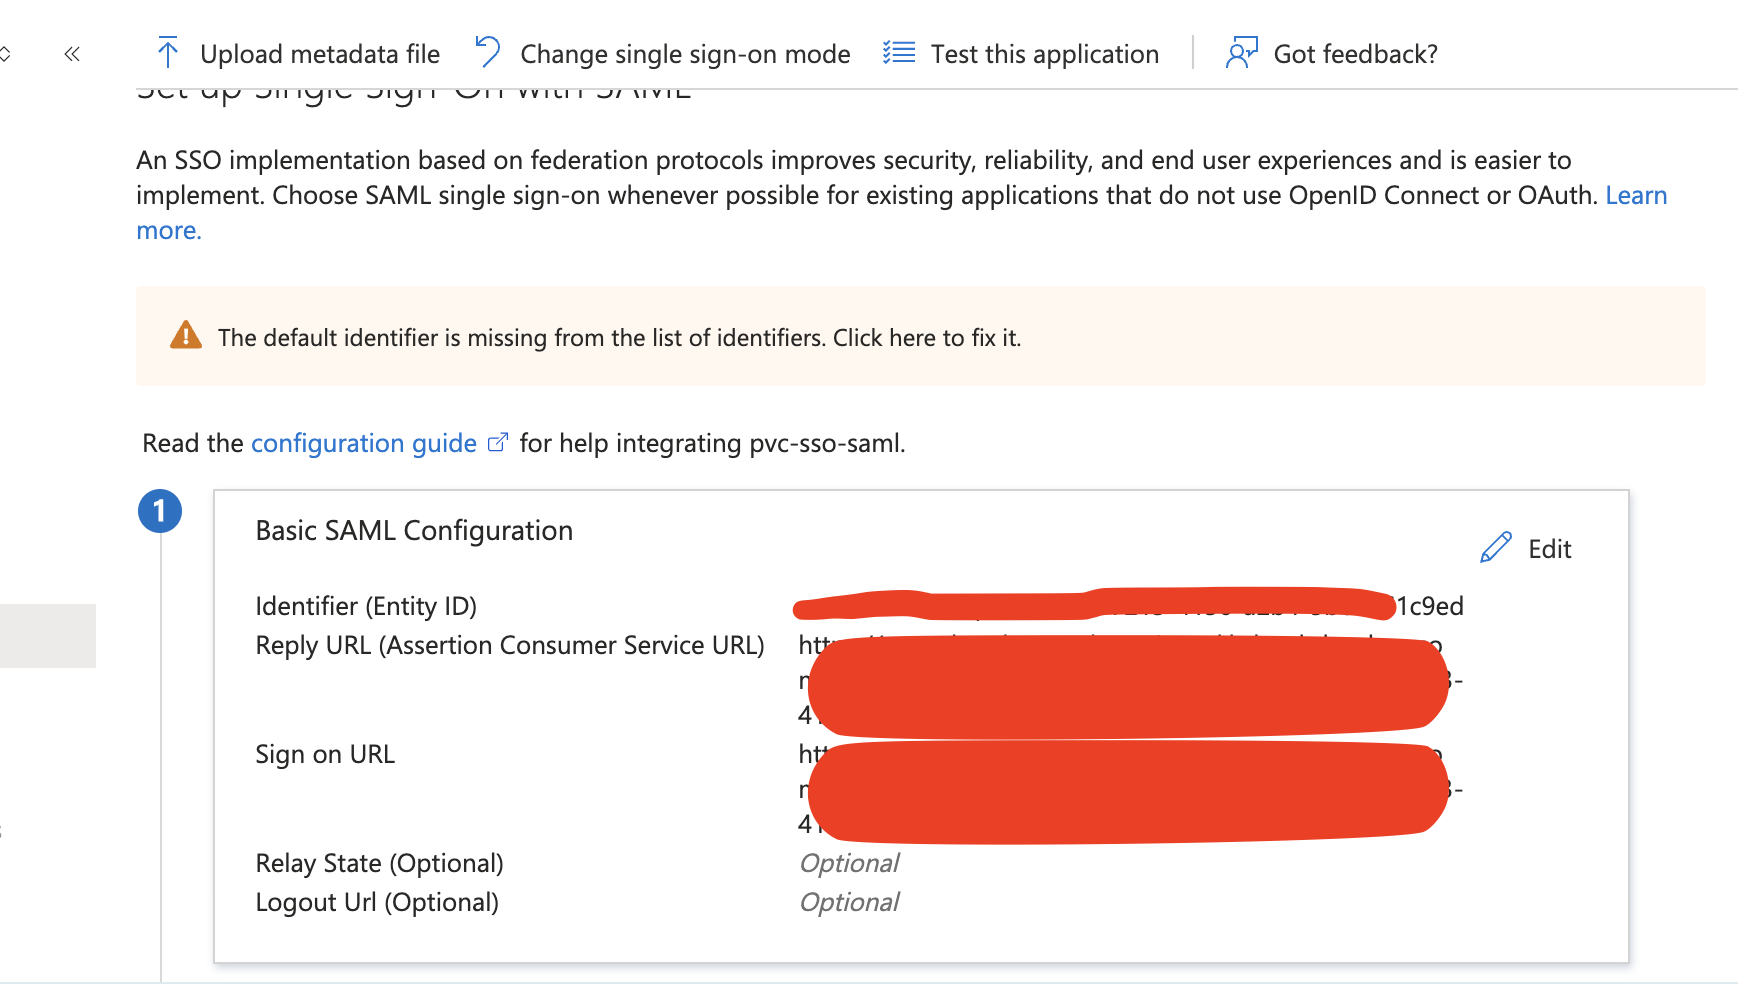Expand the Basic SAML Configuration section
Viewport: 1738px width, 984px height.
pos(413,530)
